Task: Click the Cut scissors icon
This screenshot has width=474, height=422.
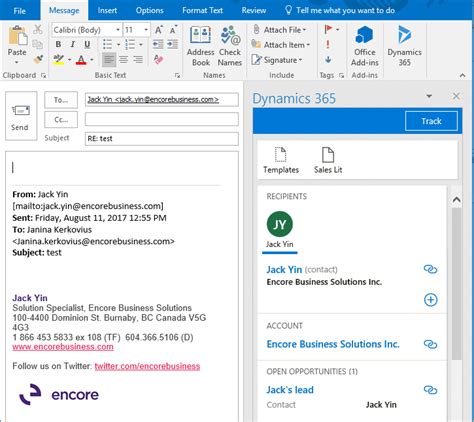Action: (38, 30)
